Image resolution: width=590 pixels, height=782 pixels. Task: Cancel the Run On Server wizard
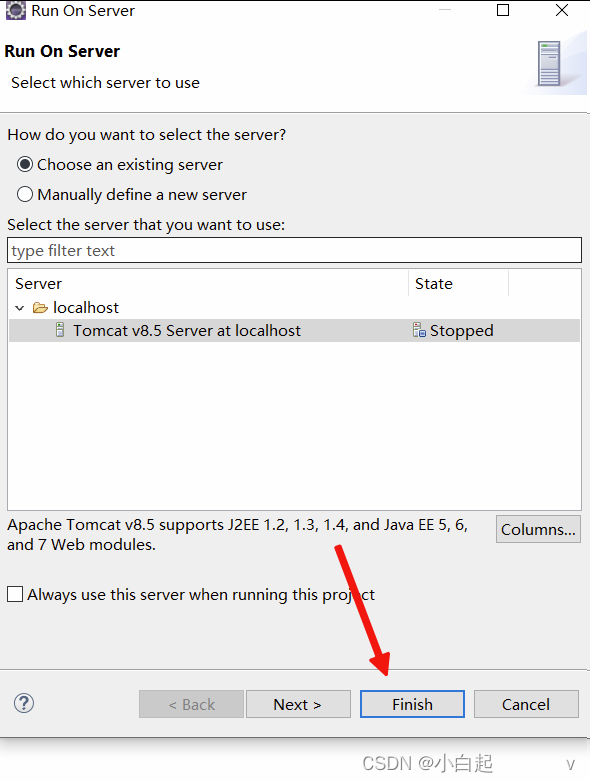point(526,704)
